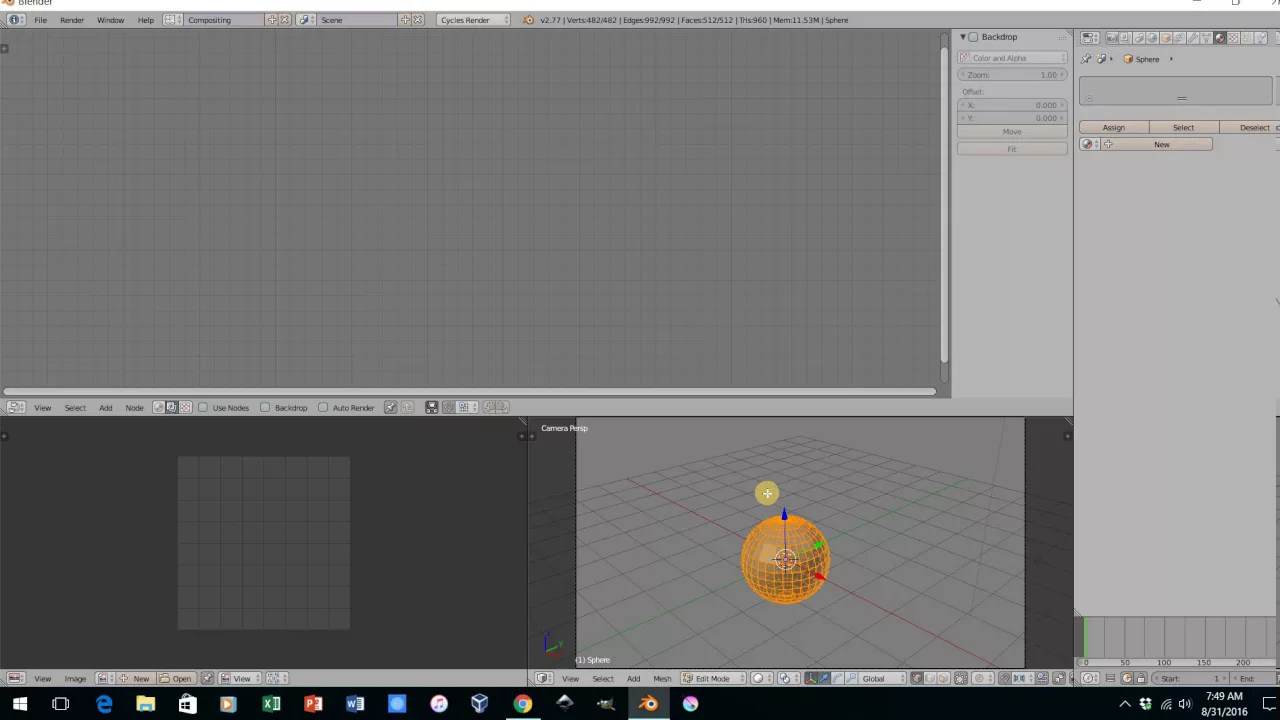Select texture node tree type icon
This screenshot has height=720, width=1280.
point(185,407)
